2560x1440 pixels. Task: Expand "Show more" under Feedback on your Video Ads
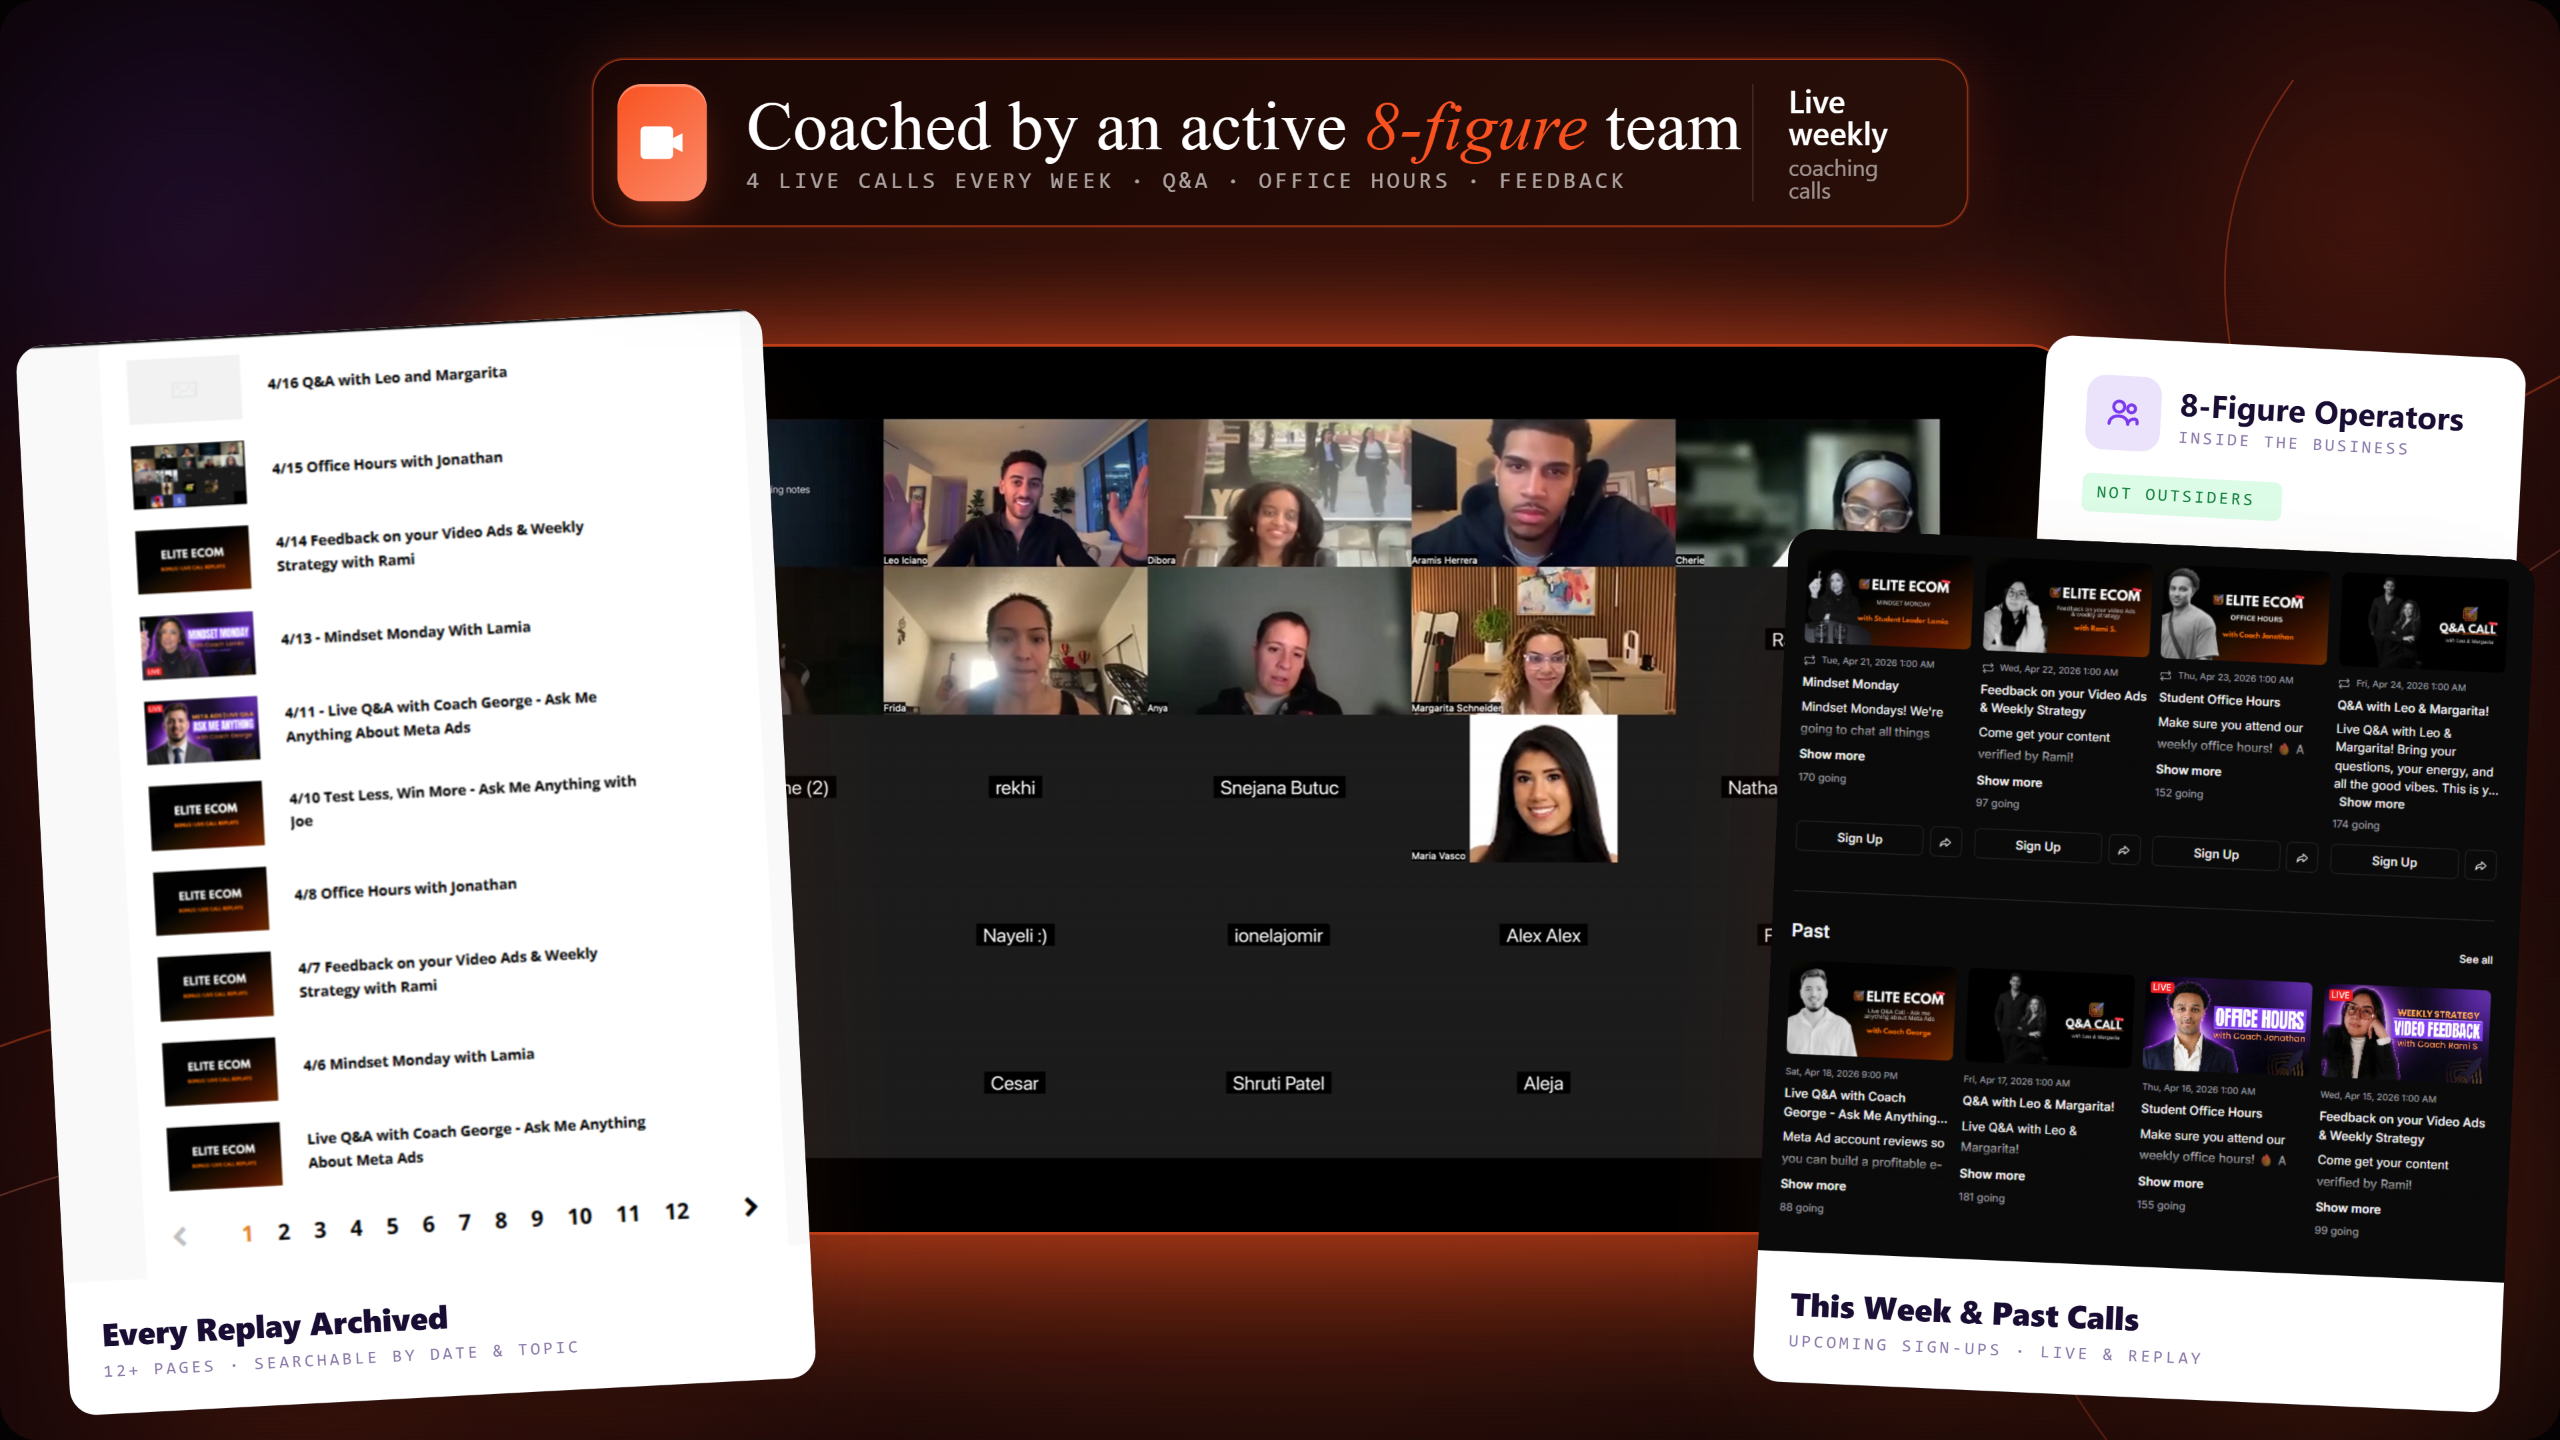[x=2008, y=781]
